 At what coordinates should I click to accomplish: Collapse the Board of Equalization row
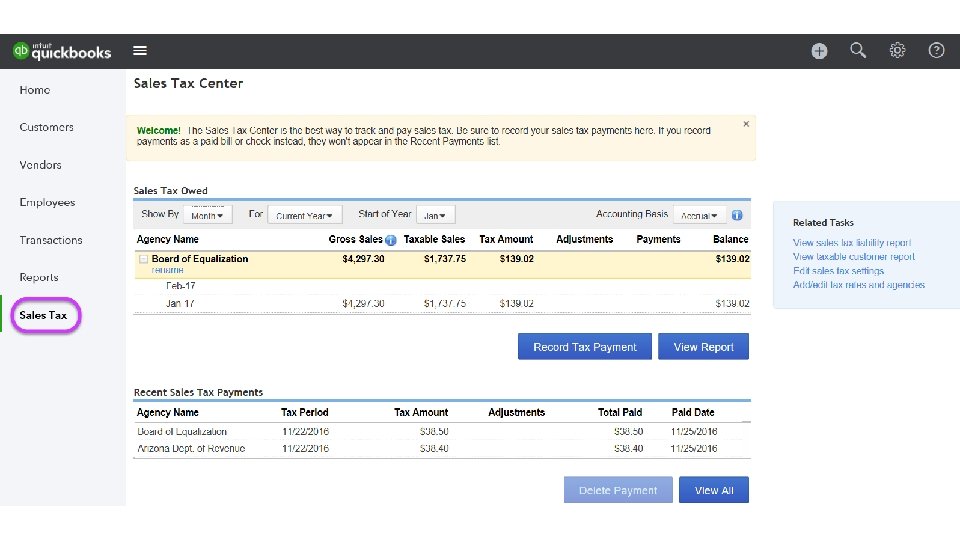(143, 259)
